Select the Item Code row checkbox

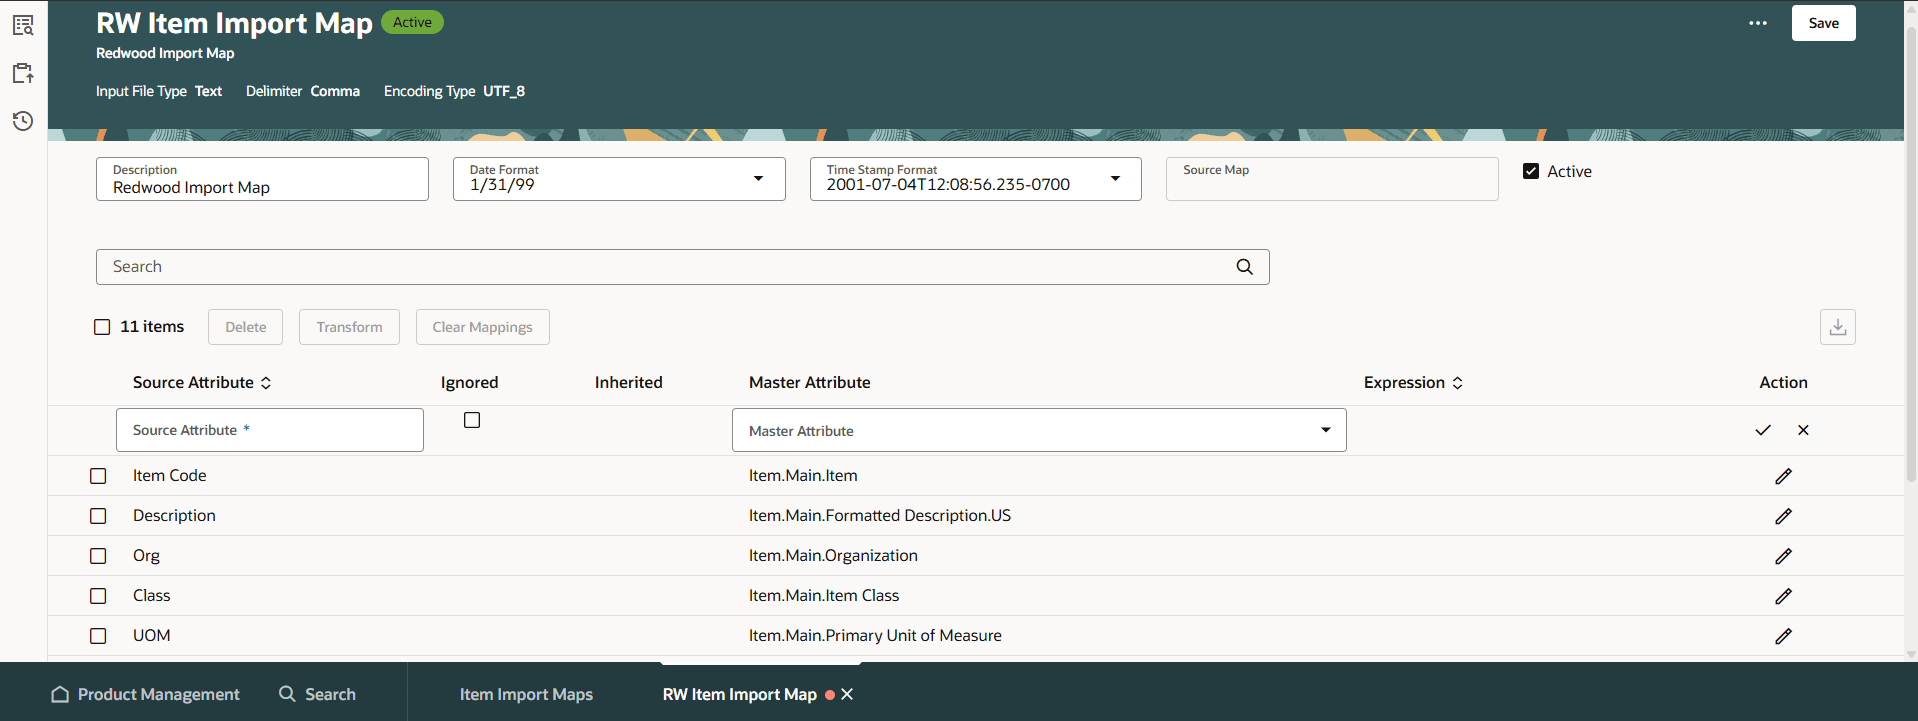(98, 476)
